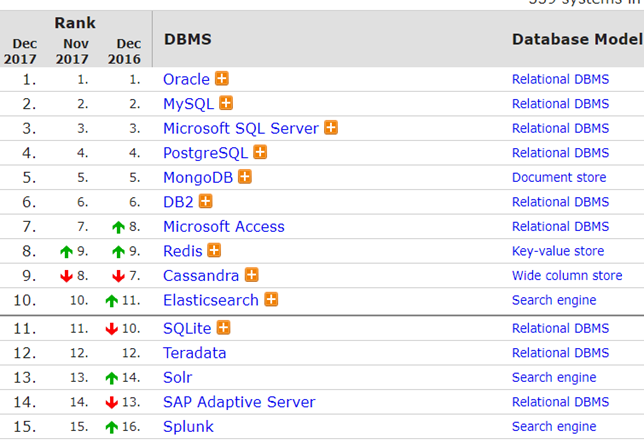Click Dec 2016 rank 8. in Microsoft Access row

[x=134, y=227]
